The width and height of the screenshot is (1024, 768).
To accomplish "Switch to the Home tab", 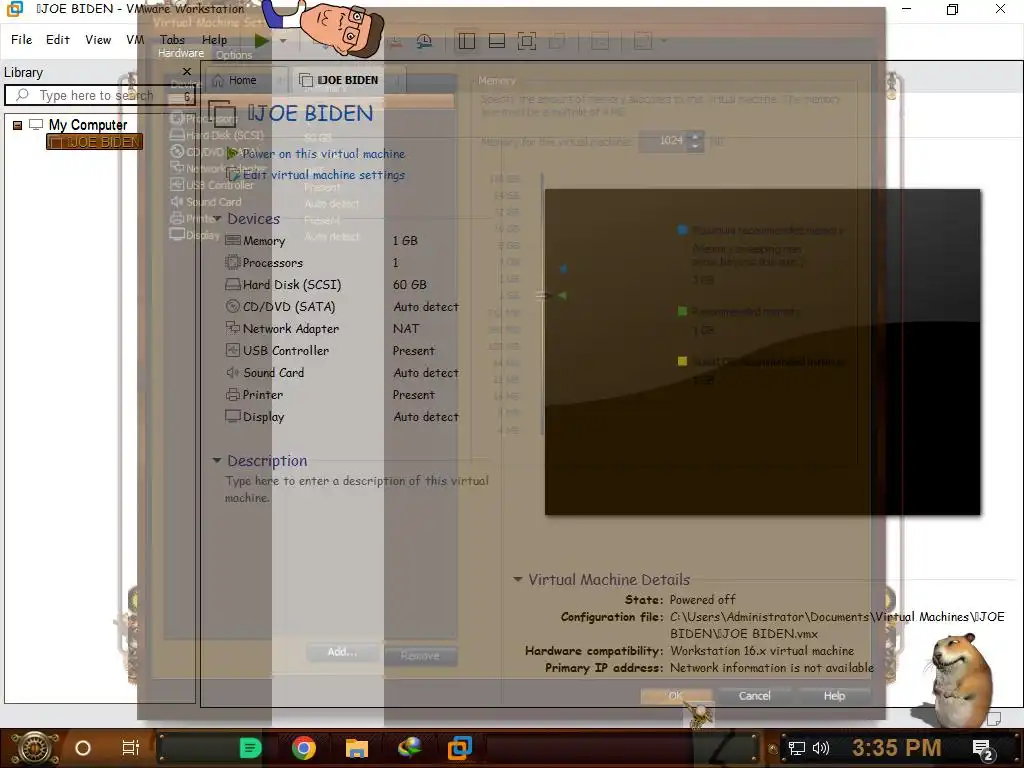I will pos(243,80).
